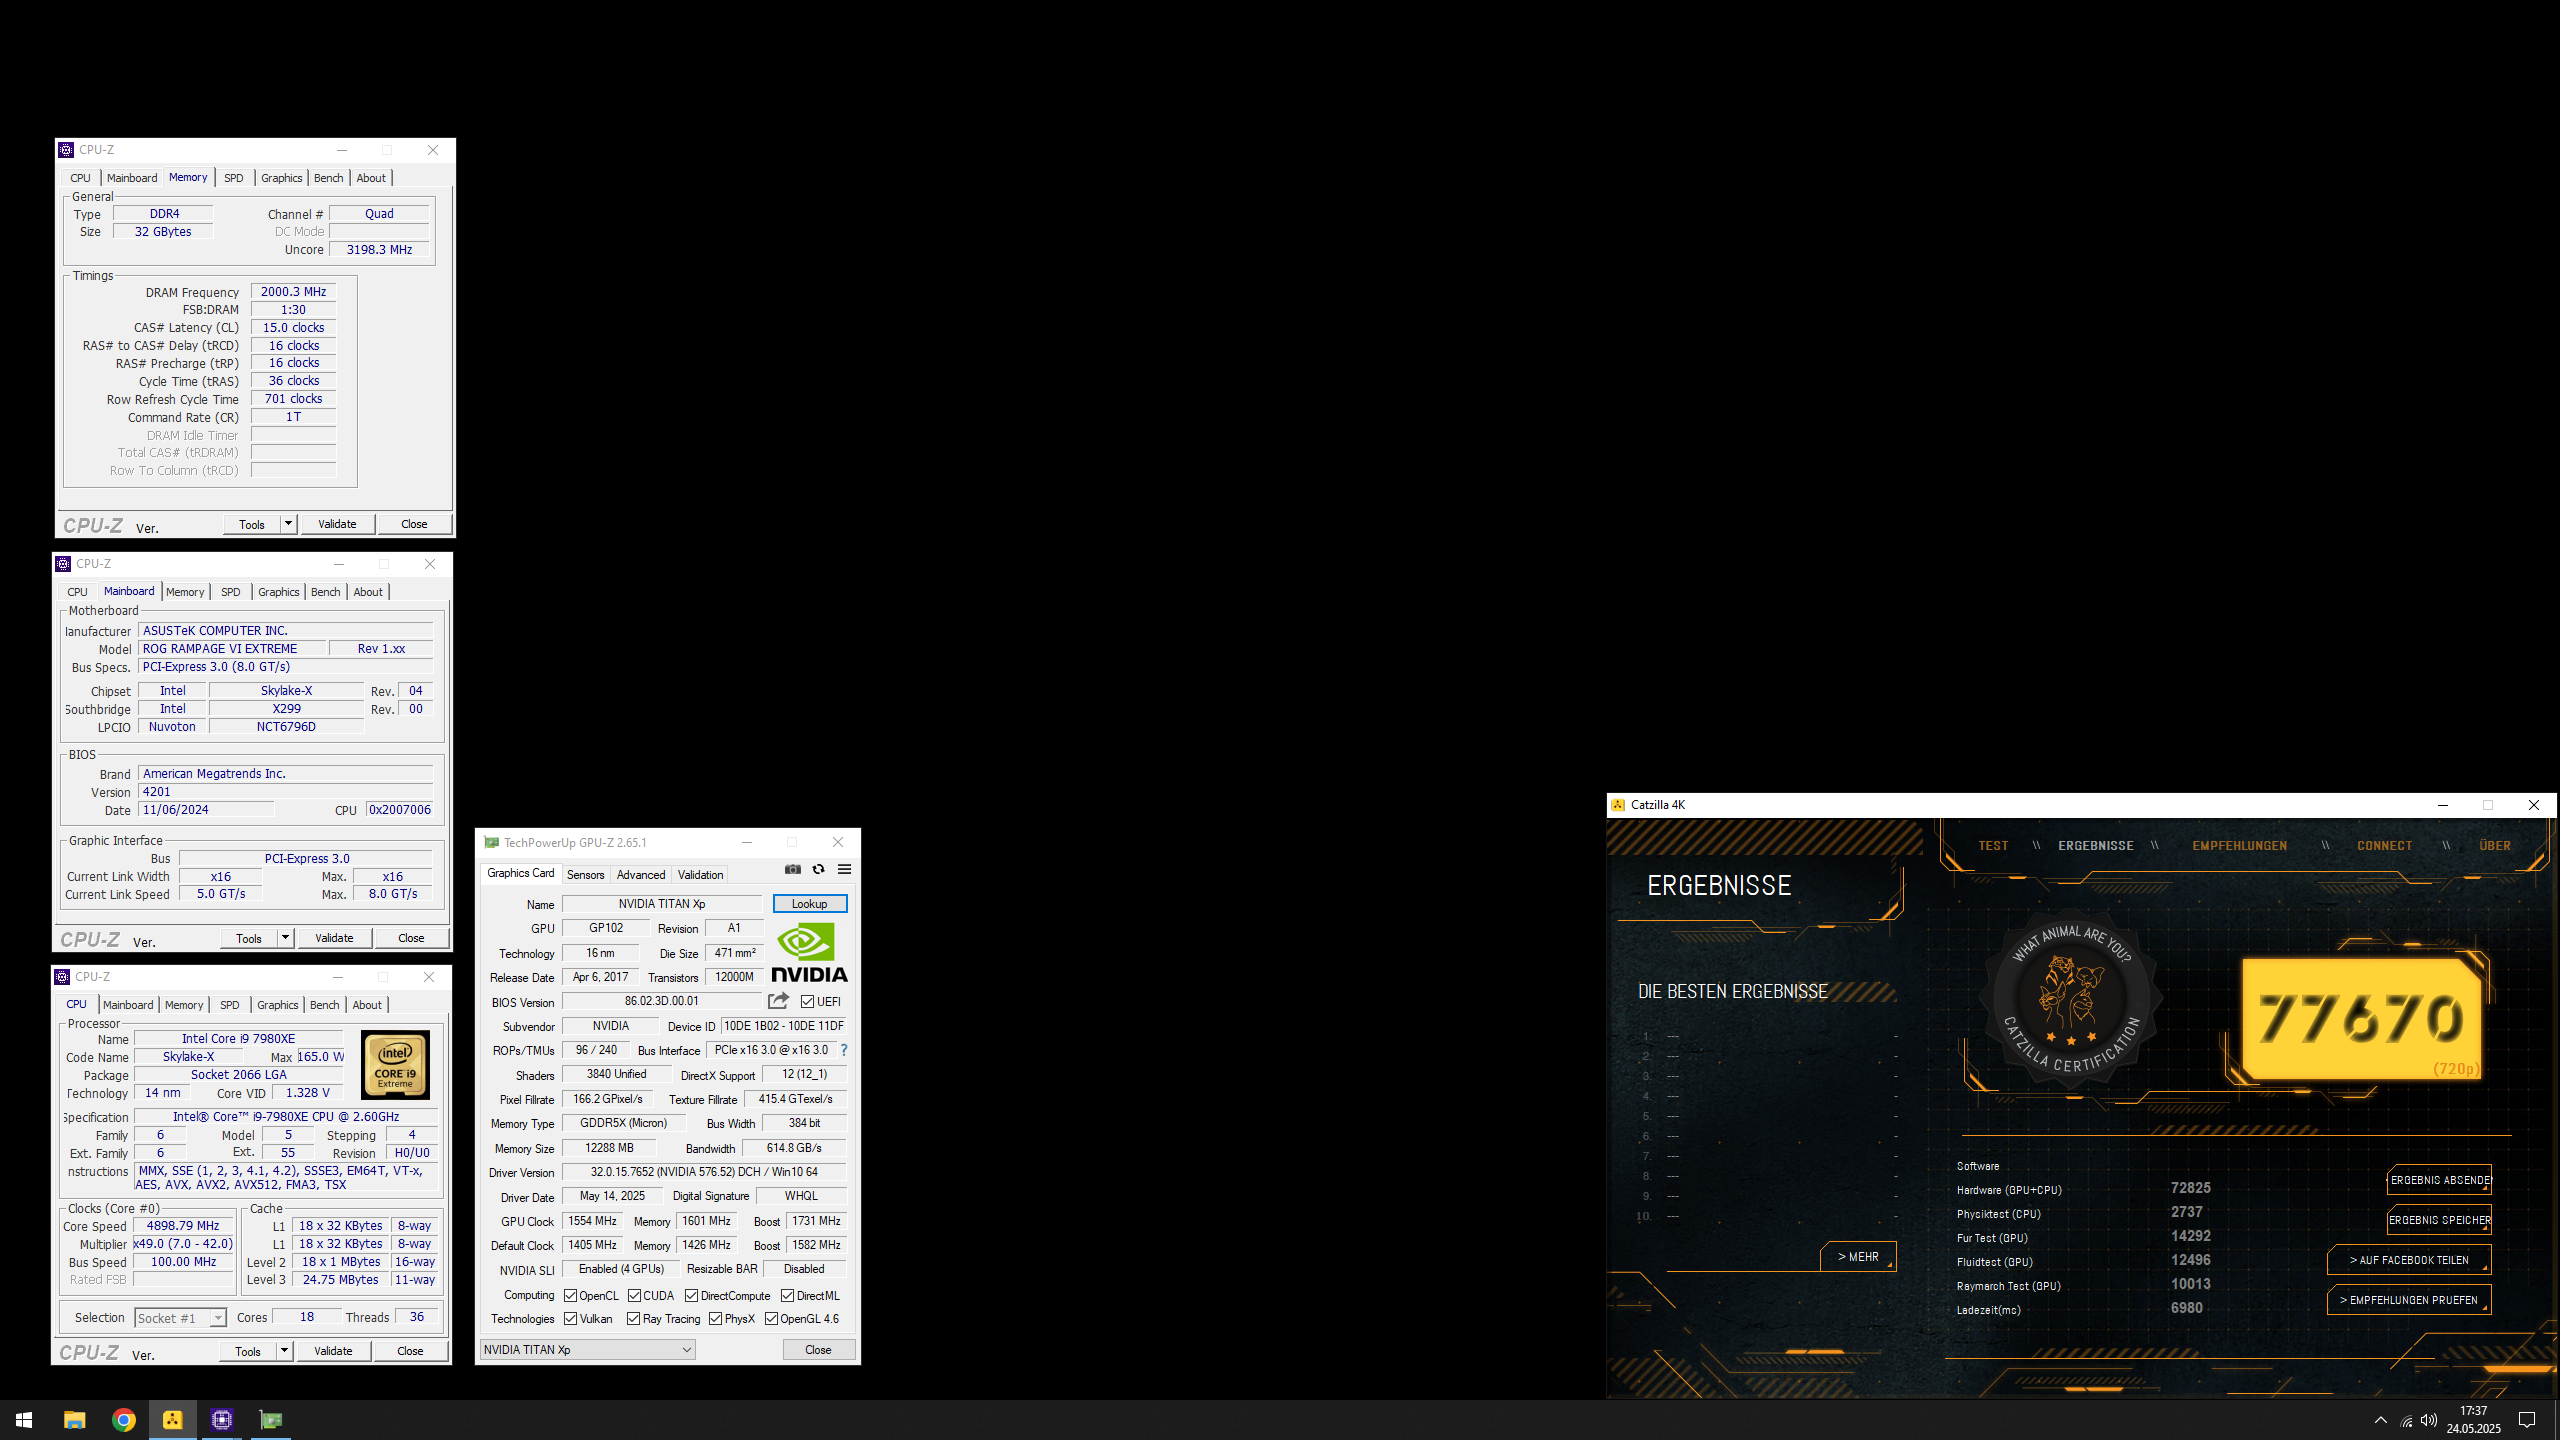Click AUF FACEBOOK TEILEN button
Screen dimensions: 2560x1440
coord(2409,1260)
